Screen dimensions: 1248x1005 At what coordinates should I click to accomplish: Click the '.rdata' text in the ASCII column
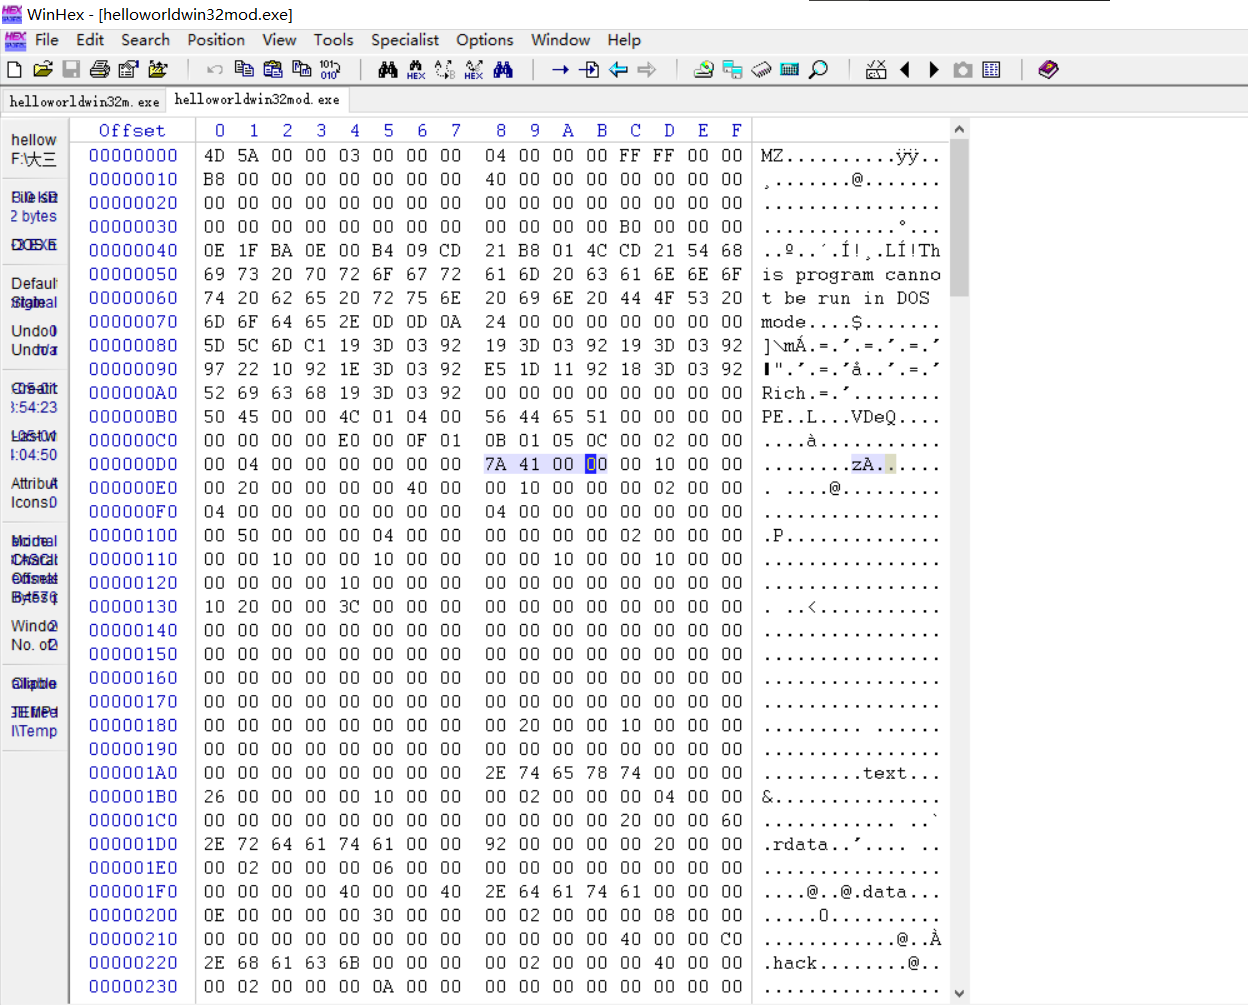(x=795, y=844)
